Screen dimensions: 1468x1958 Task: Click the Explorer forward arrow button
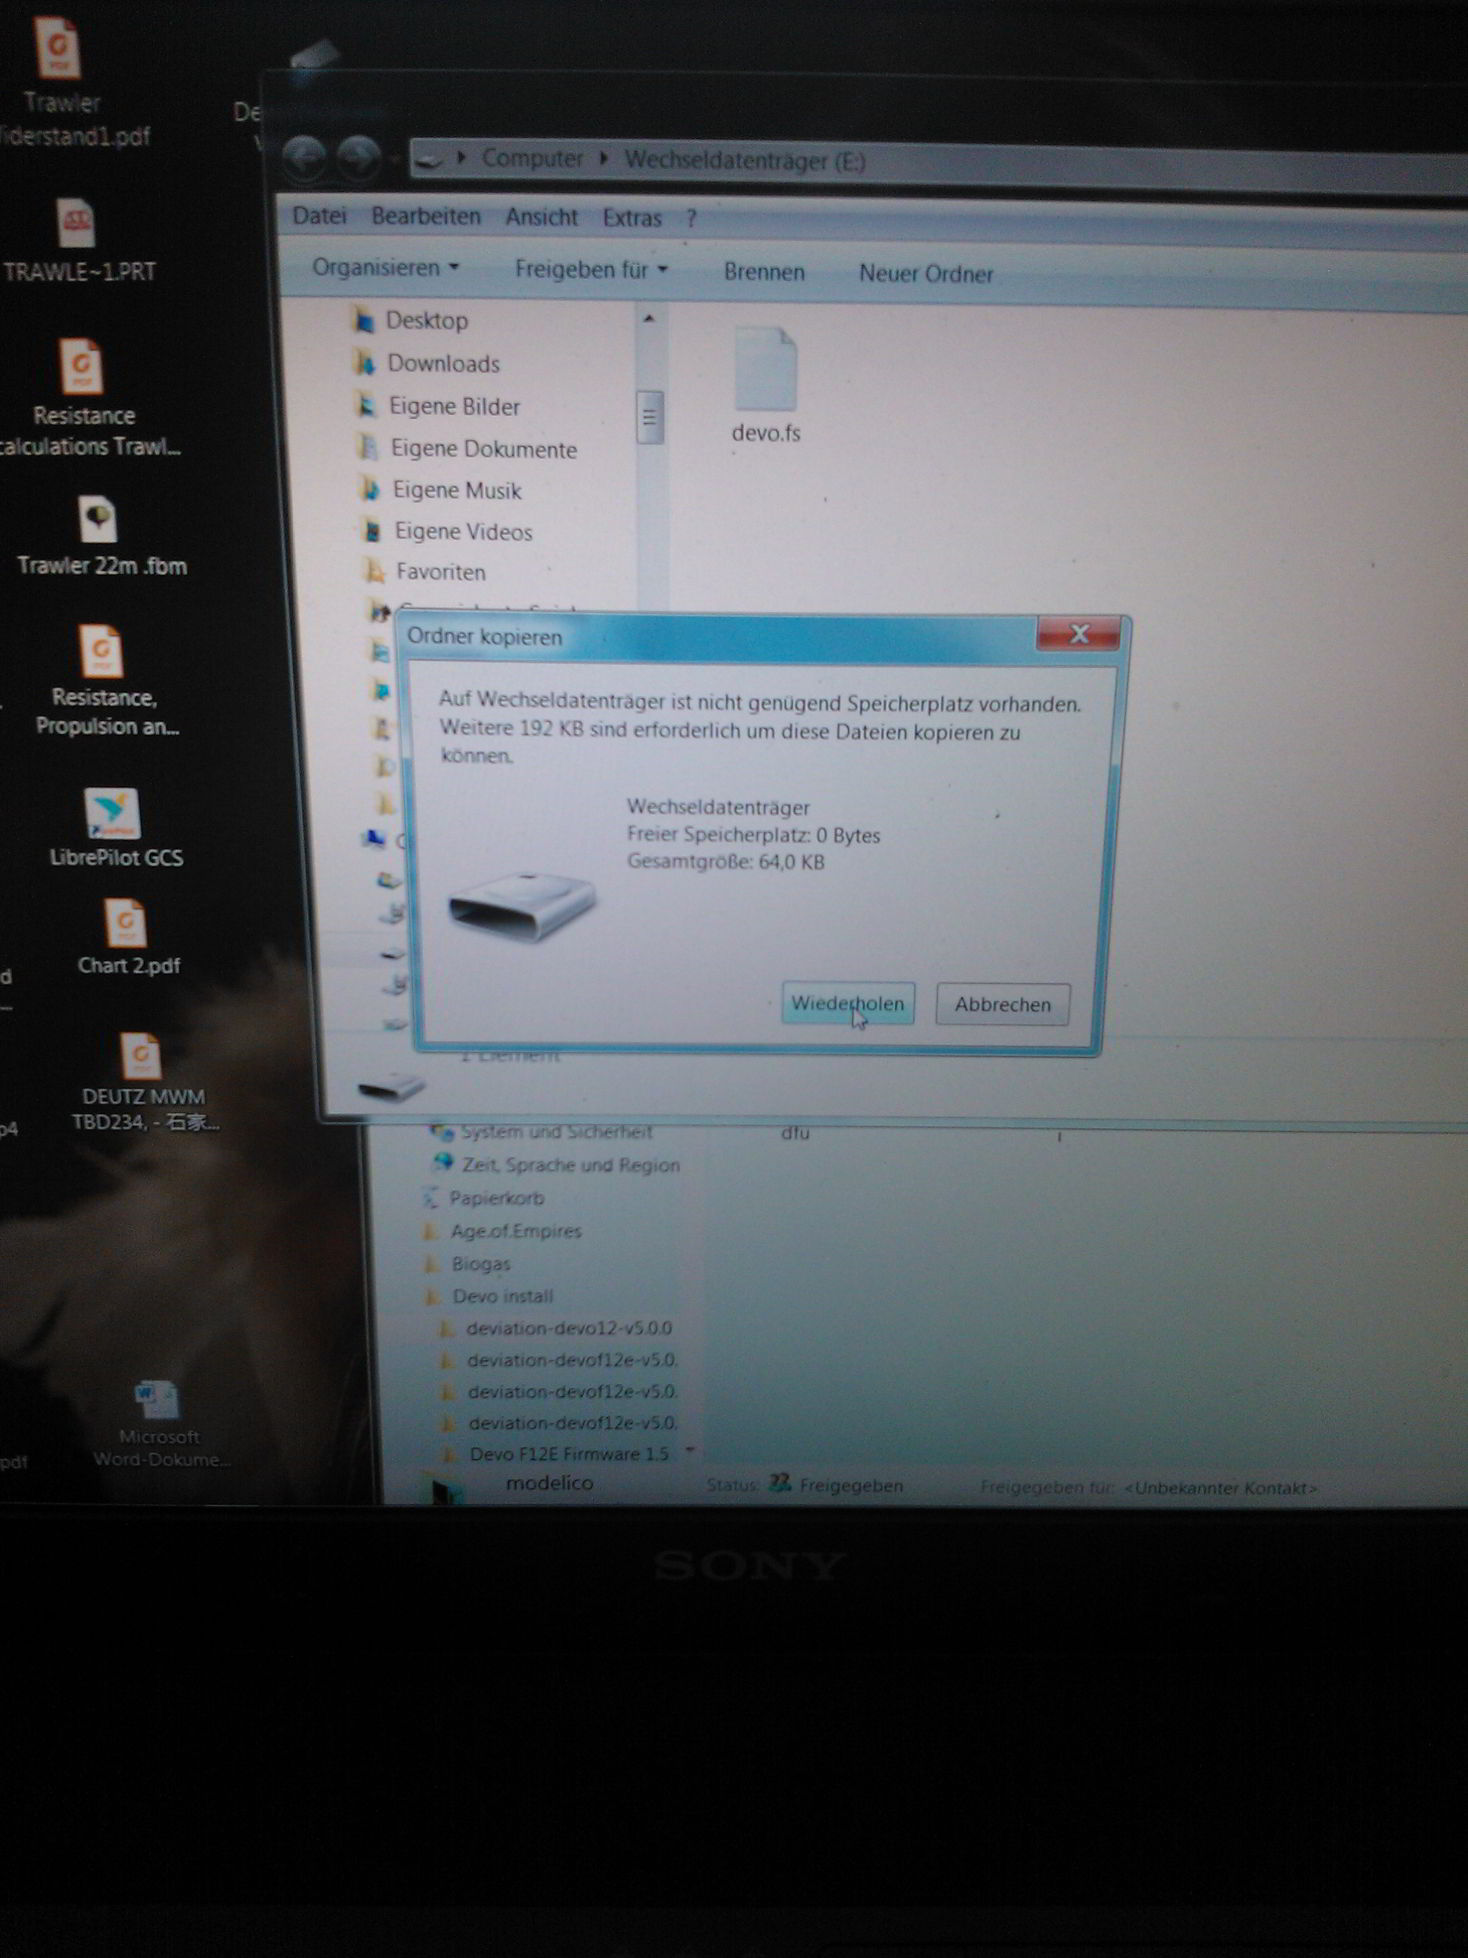point(358,157)
